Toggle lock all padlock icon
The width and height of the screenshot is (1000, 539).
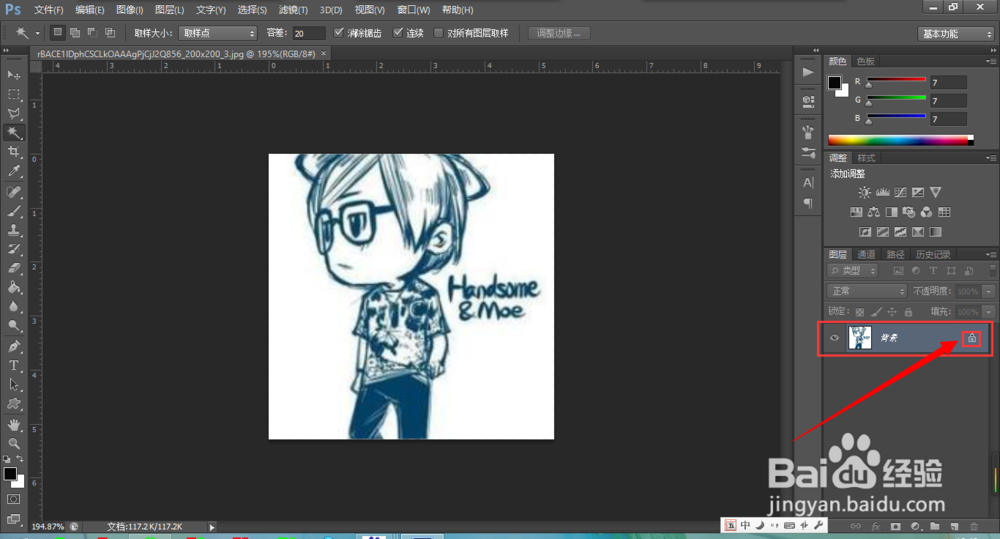click(x=908, y=312)
